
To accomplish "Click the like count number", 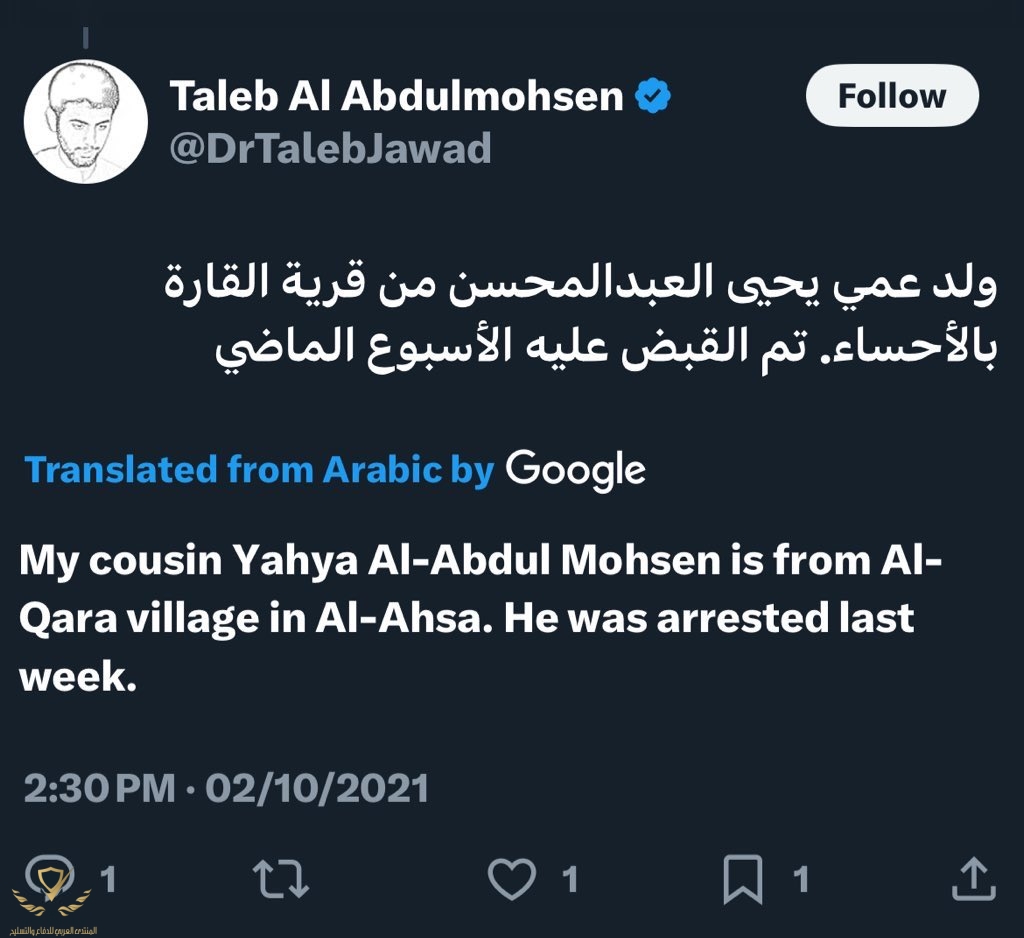I will pyautogui.click(x=569, y=880).
